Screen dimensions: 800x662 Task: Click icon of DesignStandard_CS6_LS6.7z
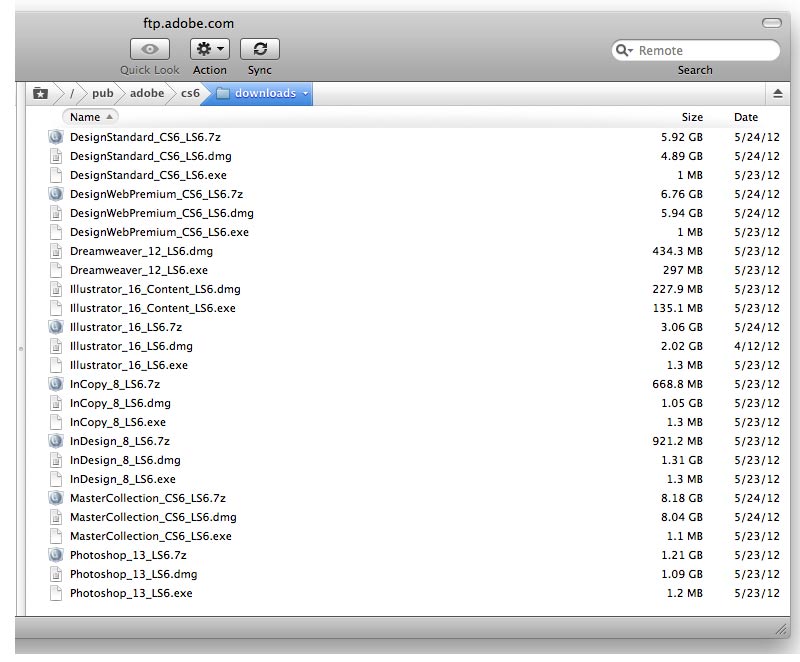click(56, 137)
